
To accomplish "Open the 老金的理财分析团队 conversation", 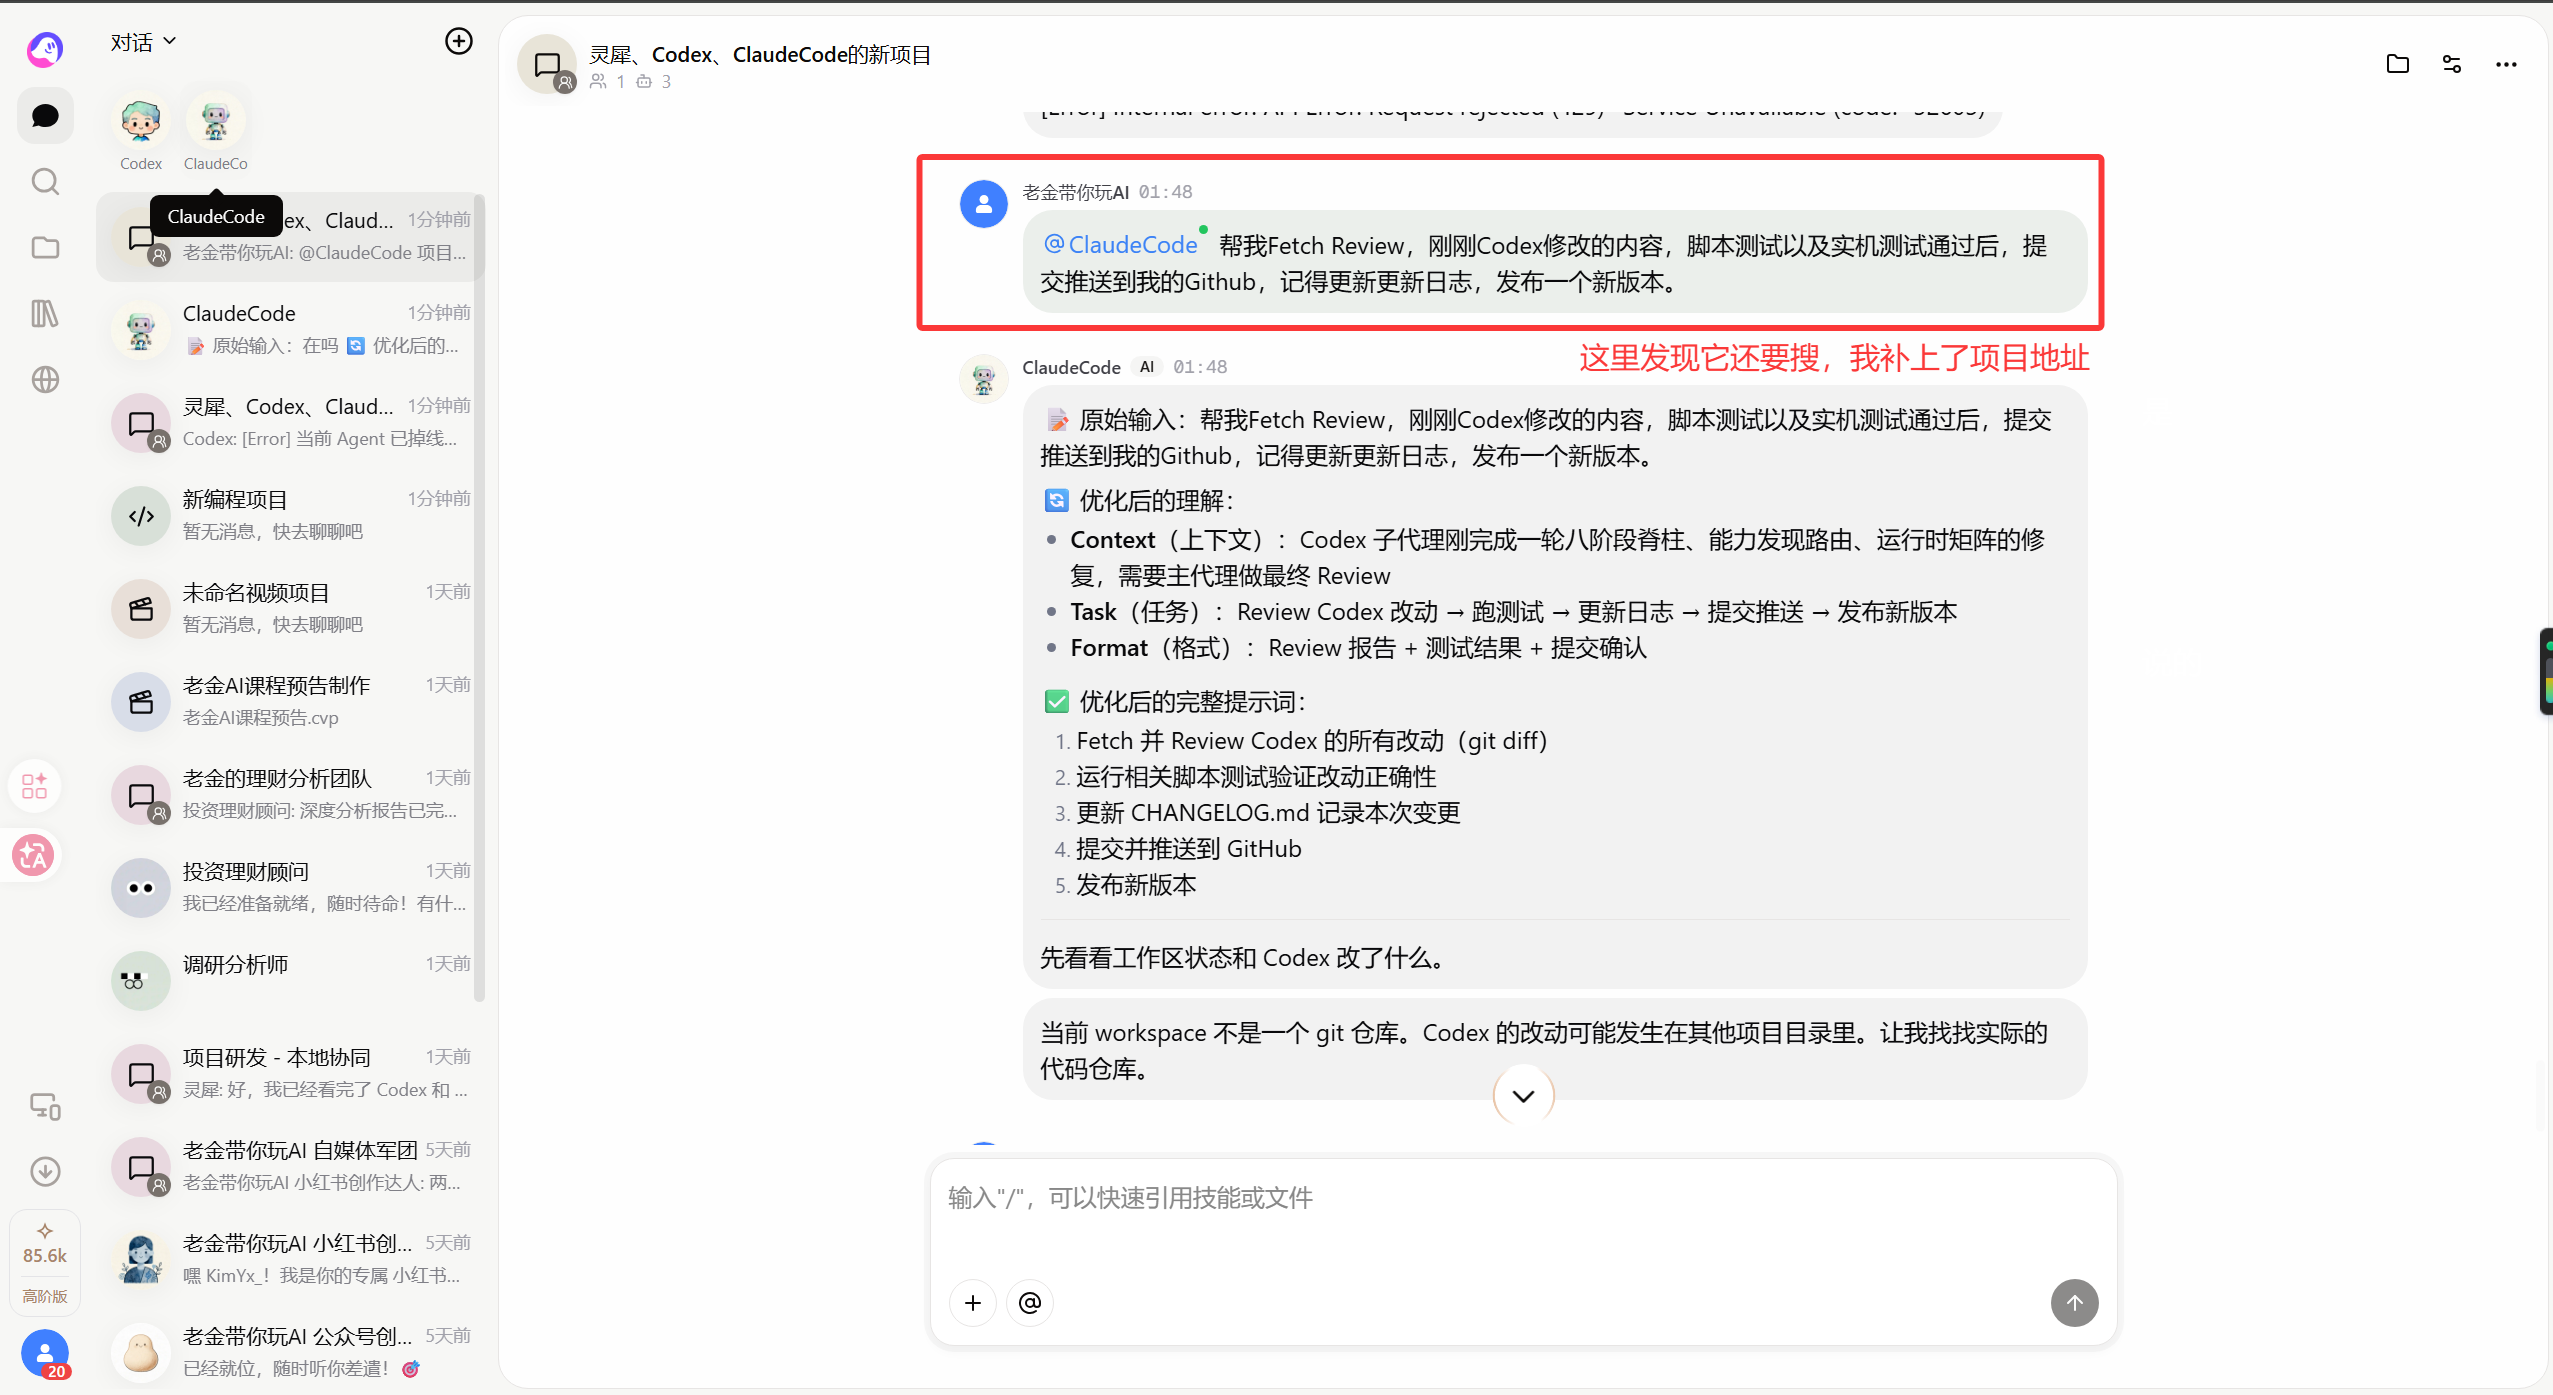I will 290,794.
